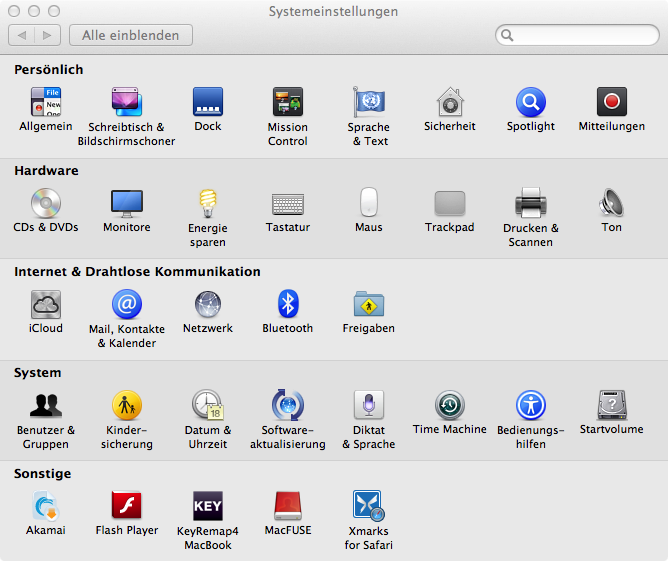Open Drucken & Scannen settings
This screenshot has width=668, height=561.
(530, 204)
